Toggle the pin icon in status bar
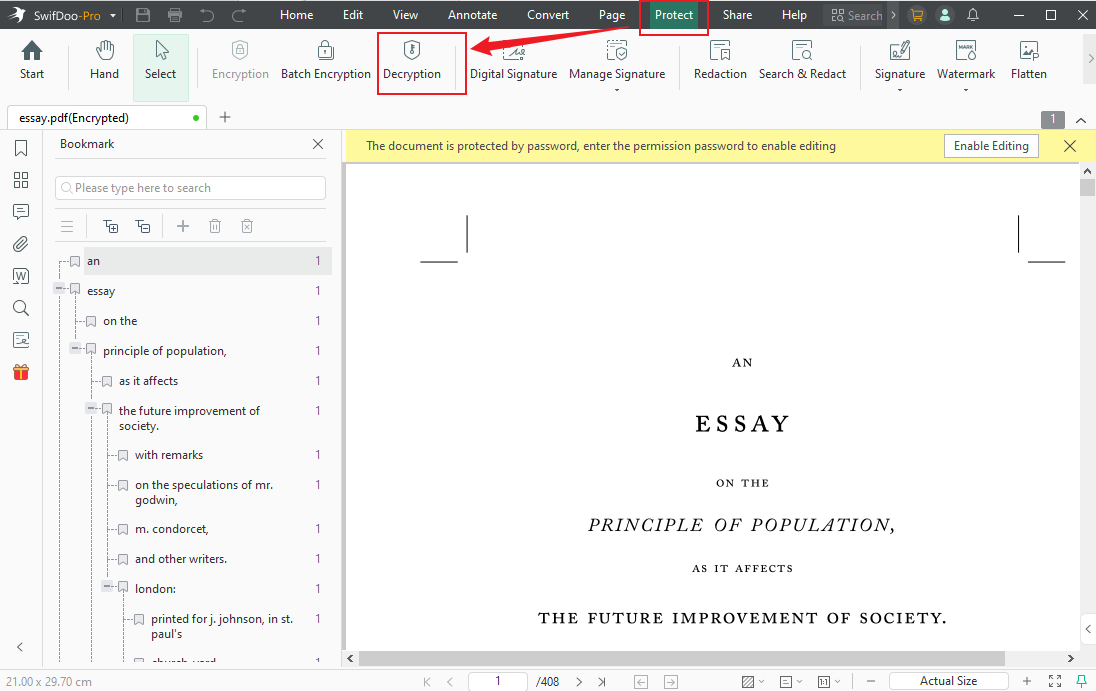1096x691 pixels. pos(1081,681)
